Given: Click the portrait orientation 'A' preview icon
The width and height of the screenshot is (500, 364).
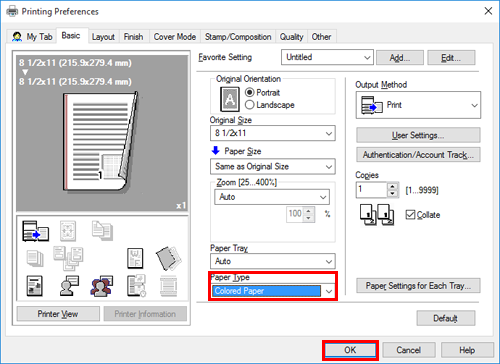Looking at the screenshot, I should click(x=230, y=99).
